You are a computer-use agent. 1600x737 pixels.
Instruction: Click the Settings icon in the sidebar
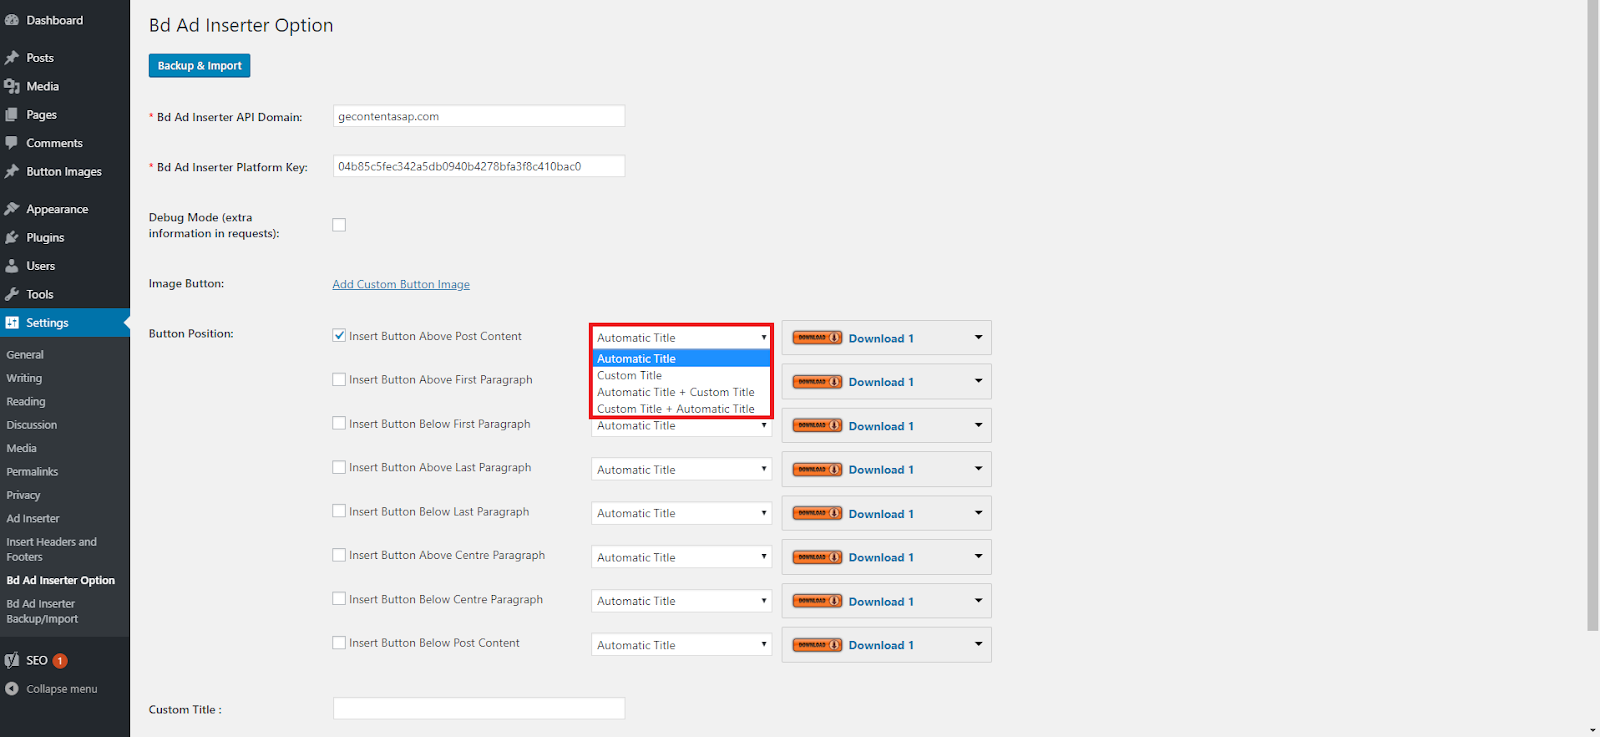pyautogui.click(x=12, y=323)
